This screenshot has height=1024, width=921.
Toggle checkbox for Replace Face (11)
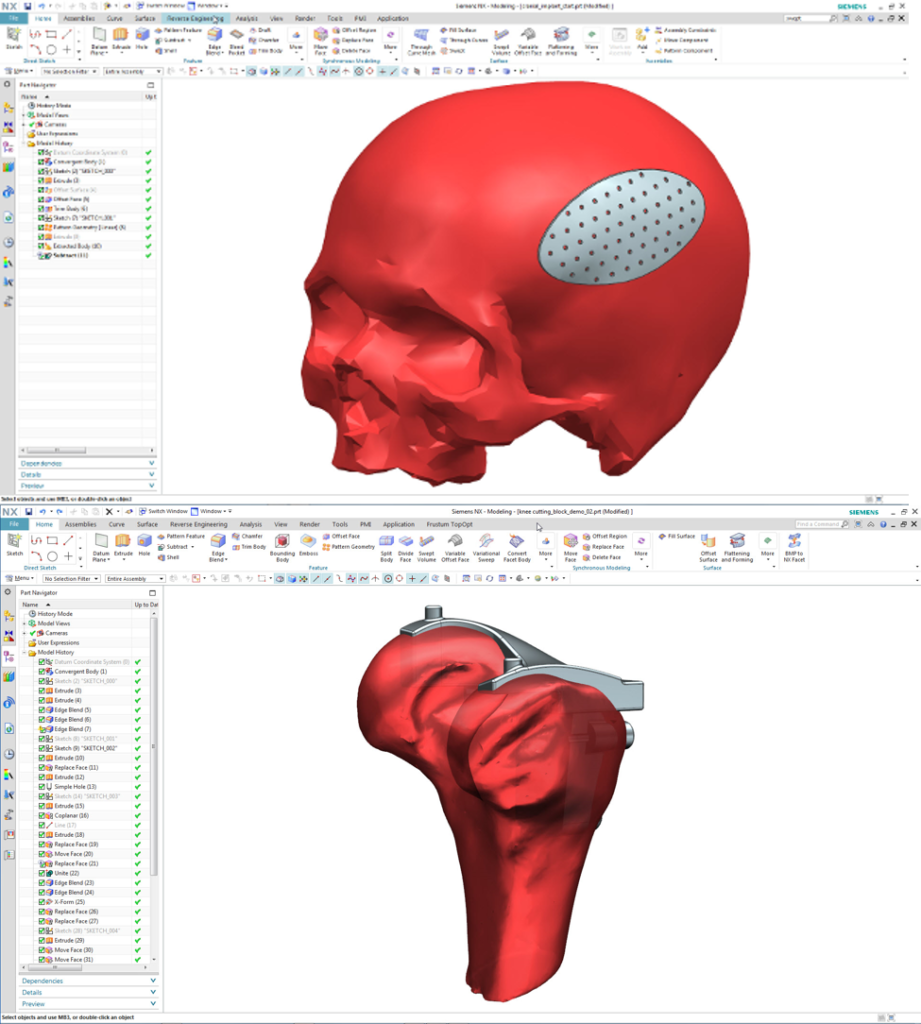[x=42, y=768]
